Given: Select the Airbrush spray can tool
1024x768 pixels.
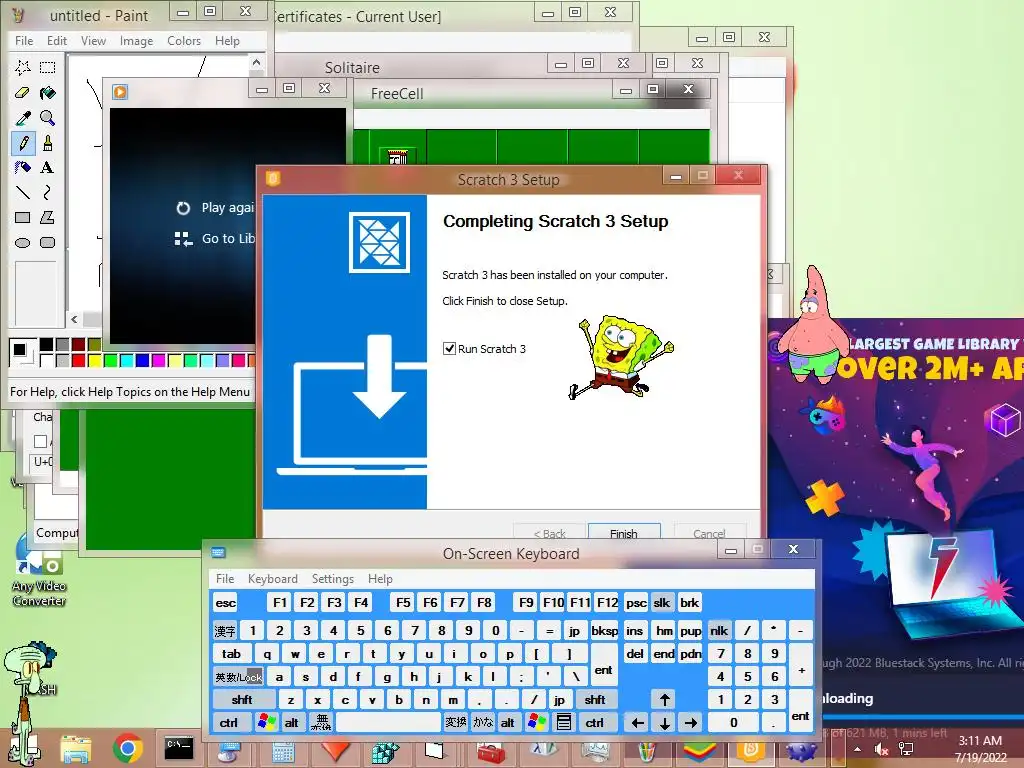Looking at the screenshot, I should pyautogui.click(x=23, y=168).
